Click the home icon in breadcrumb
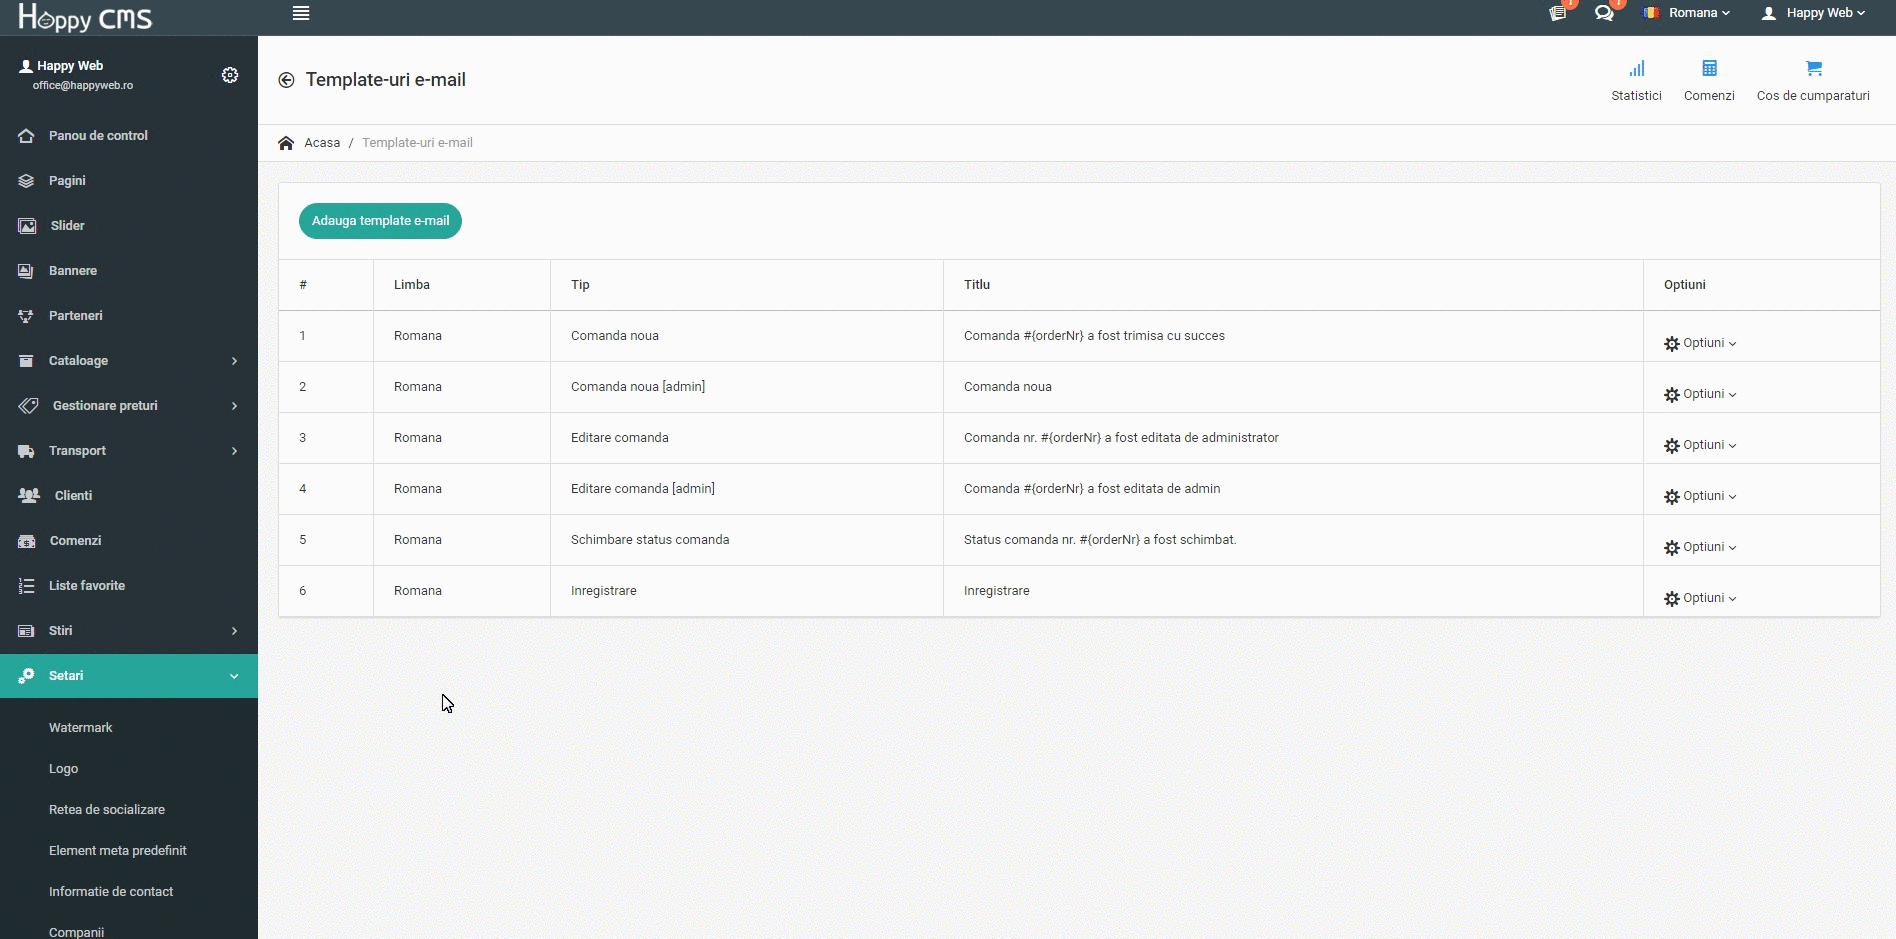The image size is (1896, 939). 286,143
